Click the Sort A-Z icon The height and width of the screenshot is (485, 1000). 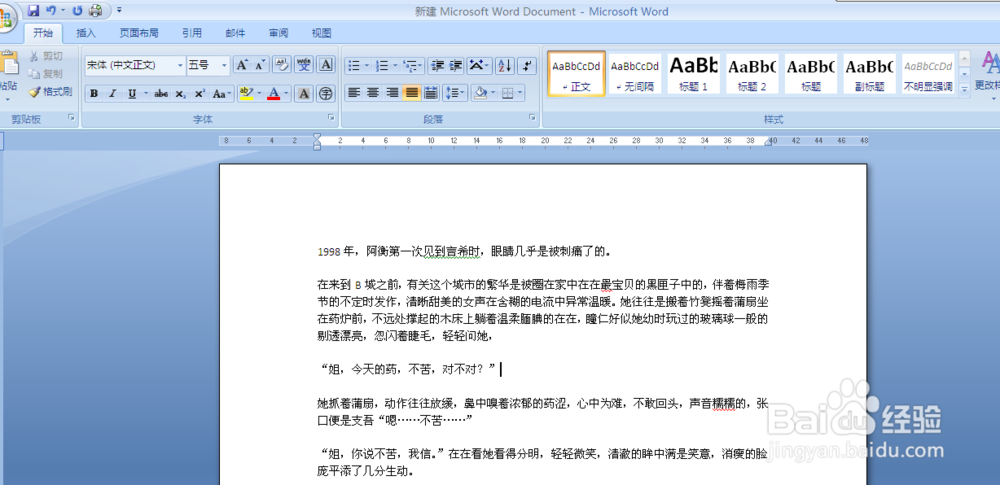[x=505, y=65]
